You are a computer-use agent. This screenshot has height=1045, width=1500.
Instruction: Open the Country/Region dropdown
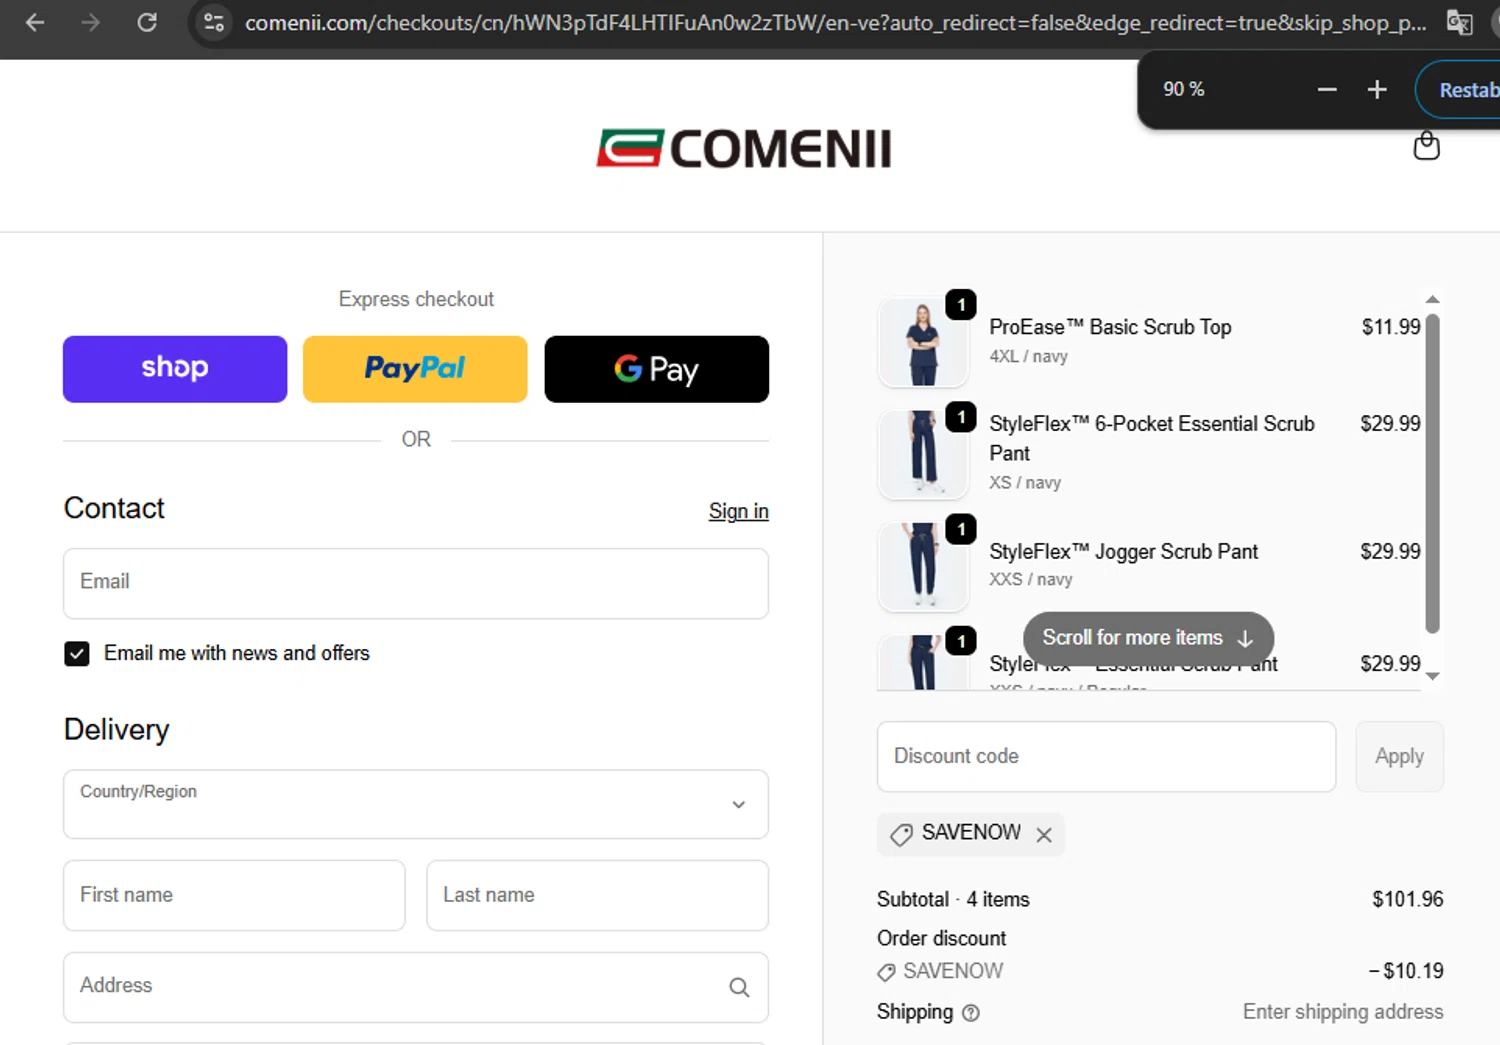(416, 804)
